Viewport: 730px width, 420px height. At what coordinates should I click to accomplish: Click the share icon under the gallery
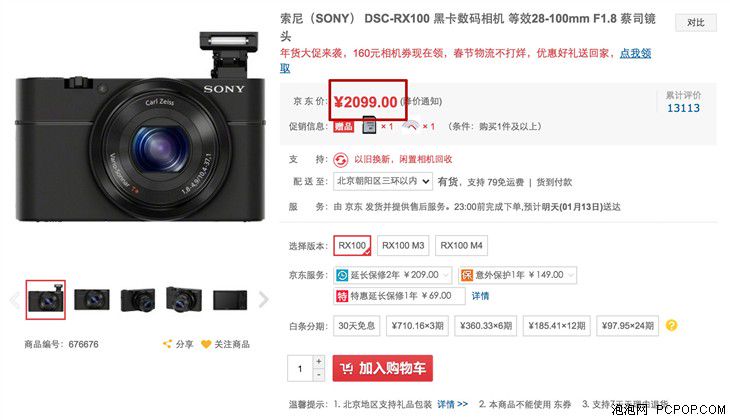(167, 344)
